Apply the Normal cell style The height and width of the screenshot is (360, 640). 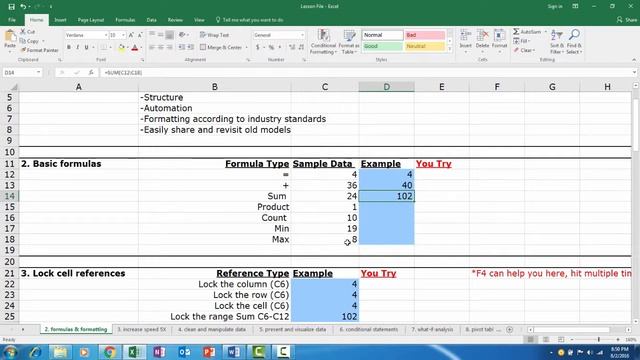click(382, 35)
